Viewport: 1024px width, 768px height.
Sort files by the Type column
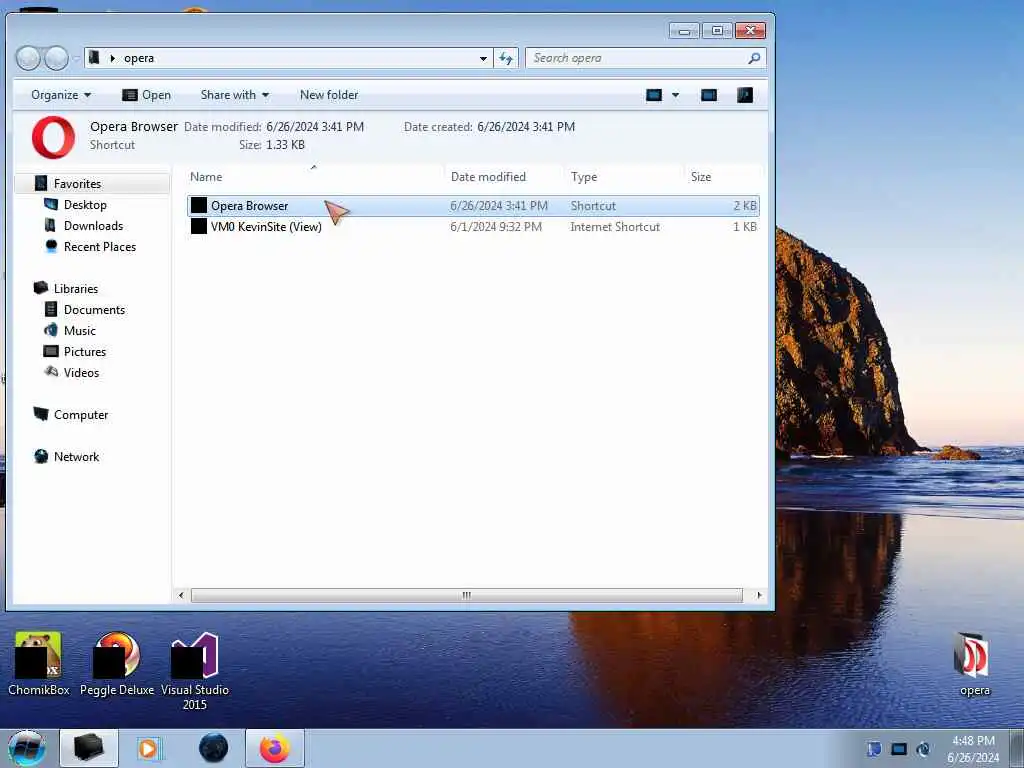tap(624, 177)
